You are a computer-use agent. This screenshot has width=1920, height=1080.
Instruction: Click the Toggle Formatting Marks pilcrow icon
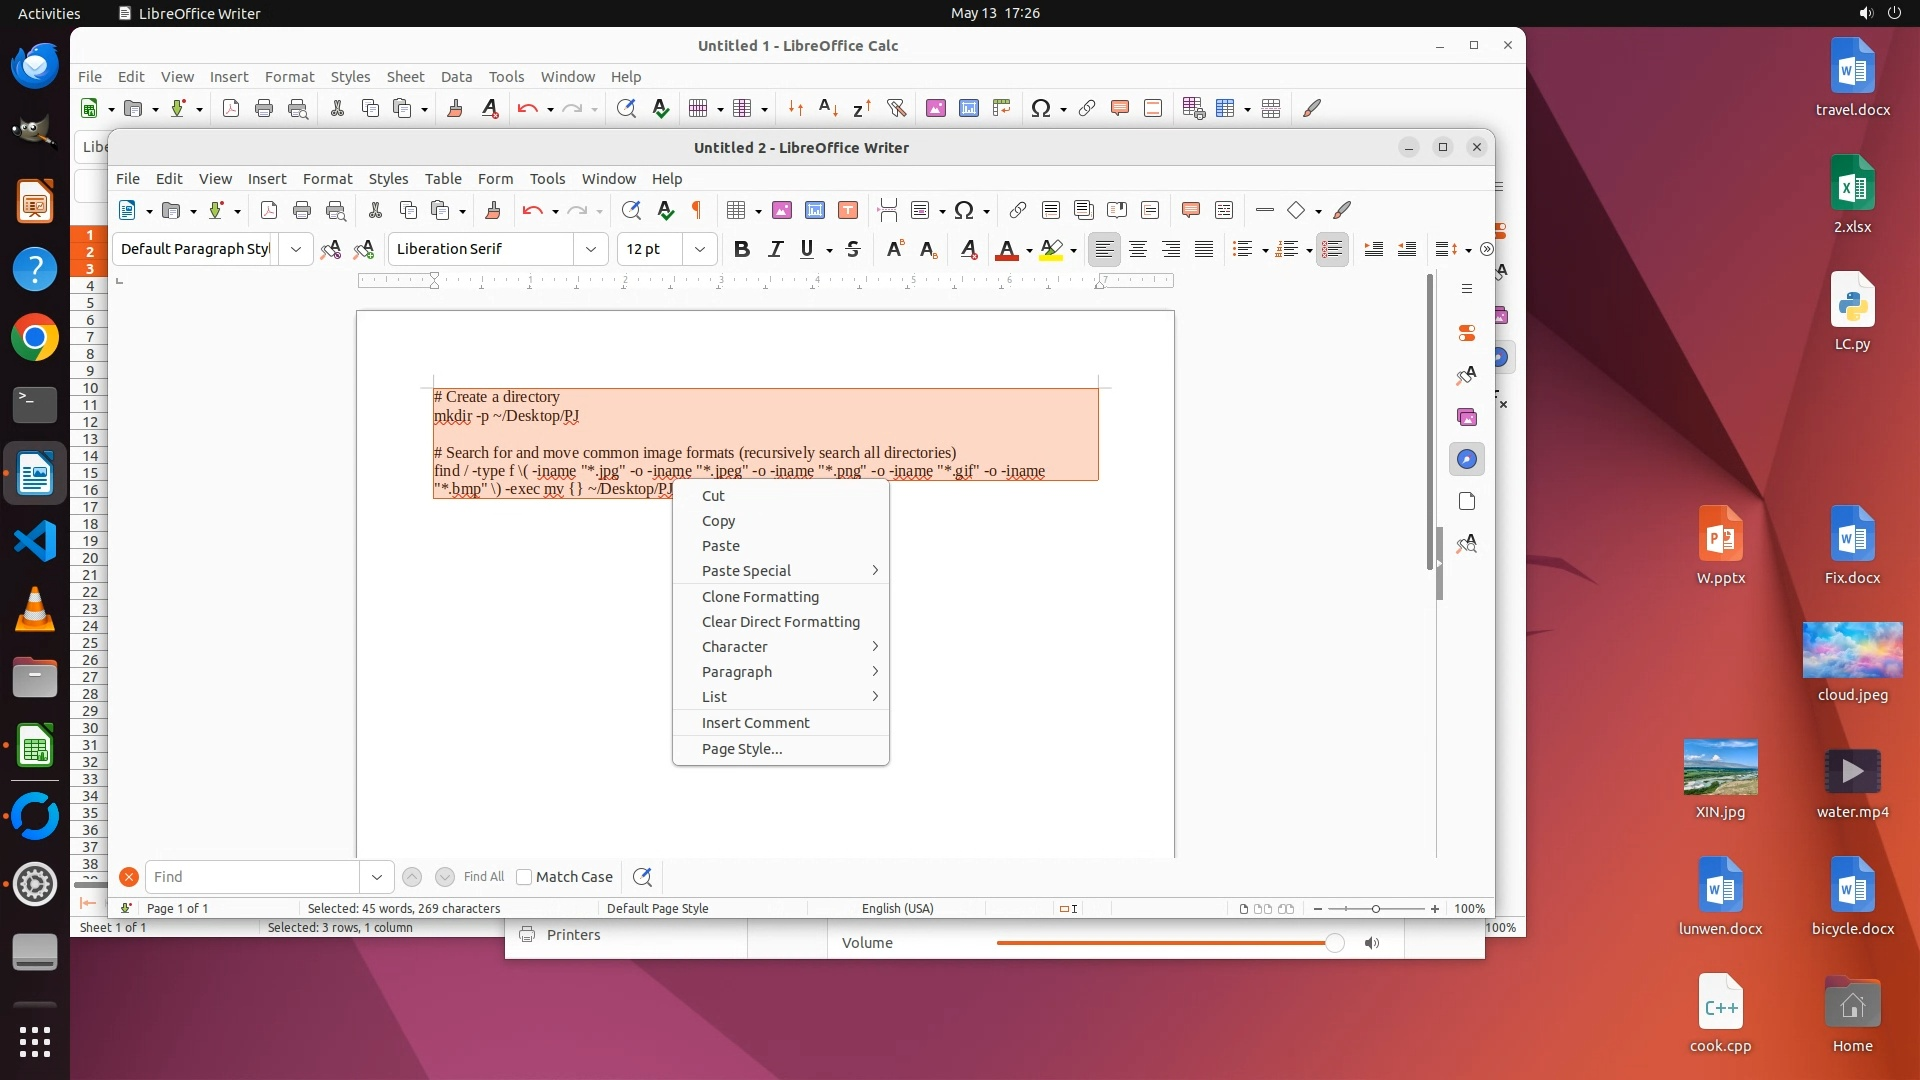coord(697,210)
